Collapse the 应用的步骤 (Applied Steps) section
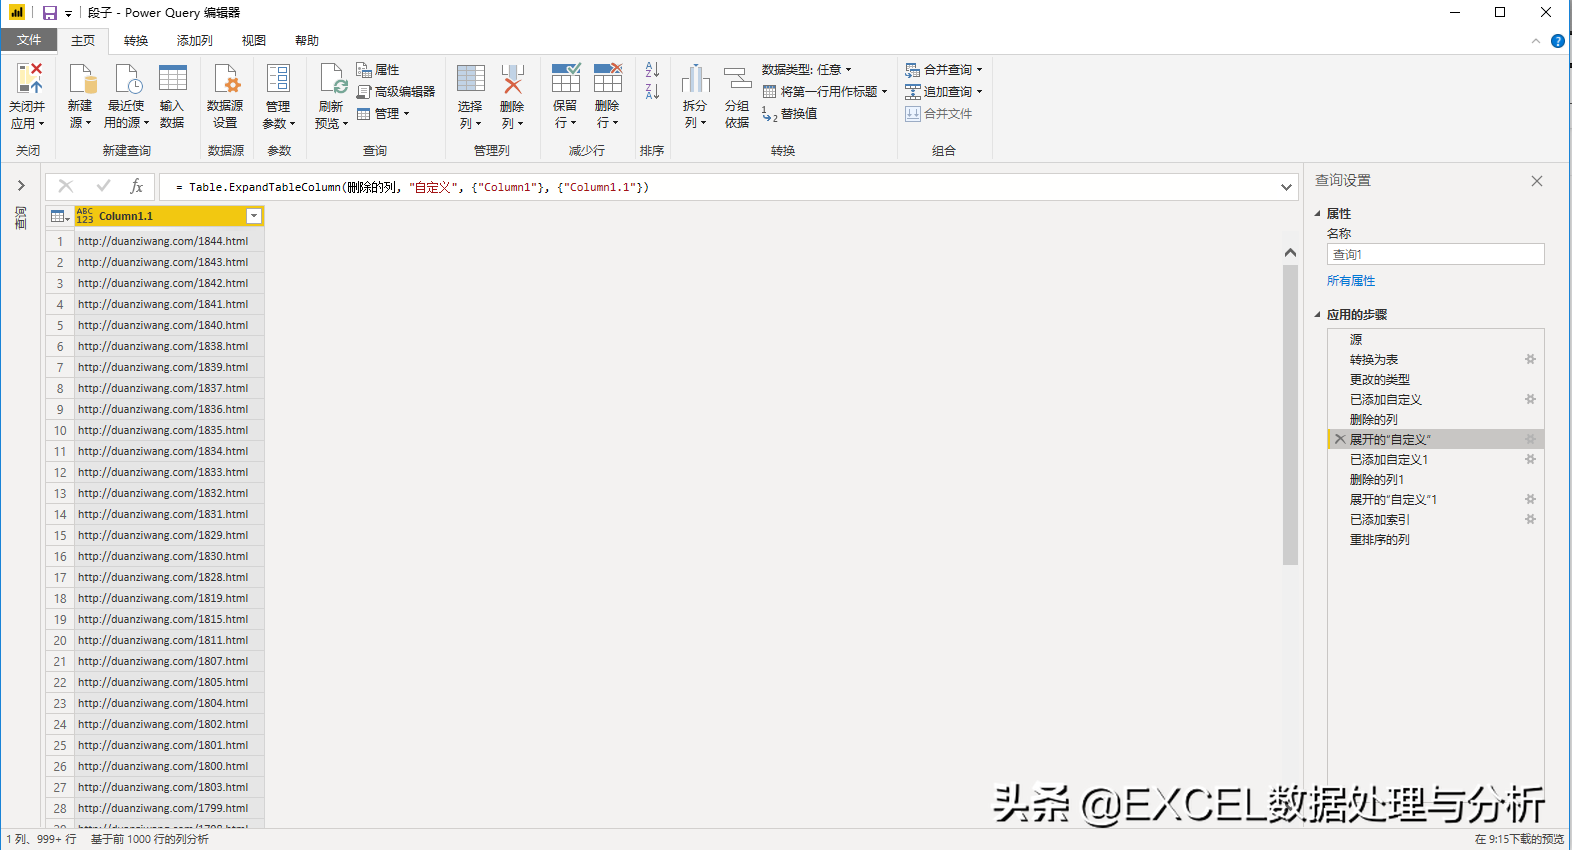The width and height of the screenshot is (1572, 850). coord(1318,315)
